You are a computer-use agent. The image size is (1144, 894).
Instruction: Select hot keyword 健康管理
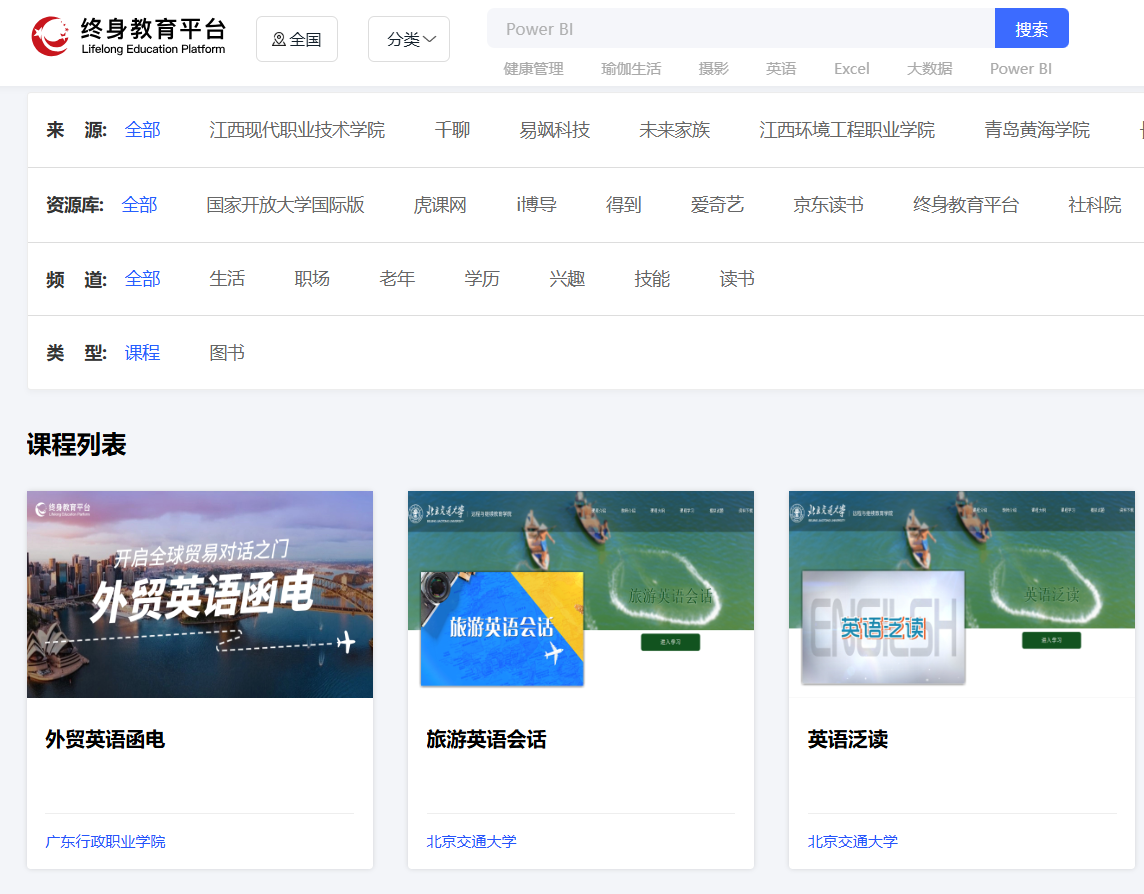[533, 69]
